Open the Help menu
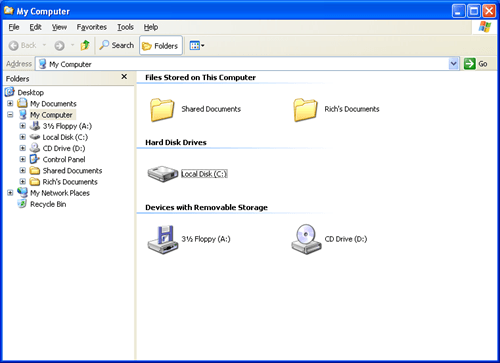The image size is (500, 363). pos(151,27)
